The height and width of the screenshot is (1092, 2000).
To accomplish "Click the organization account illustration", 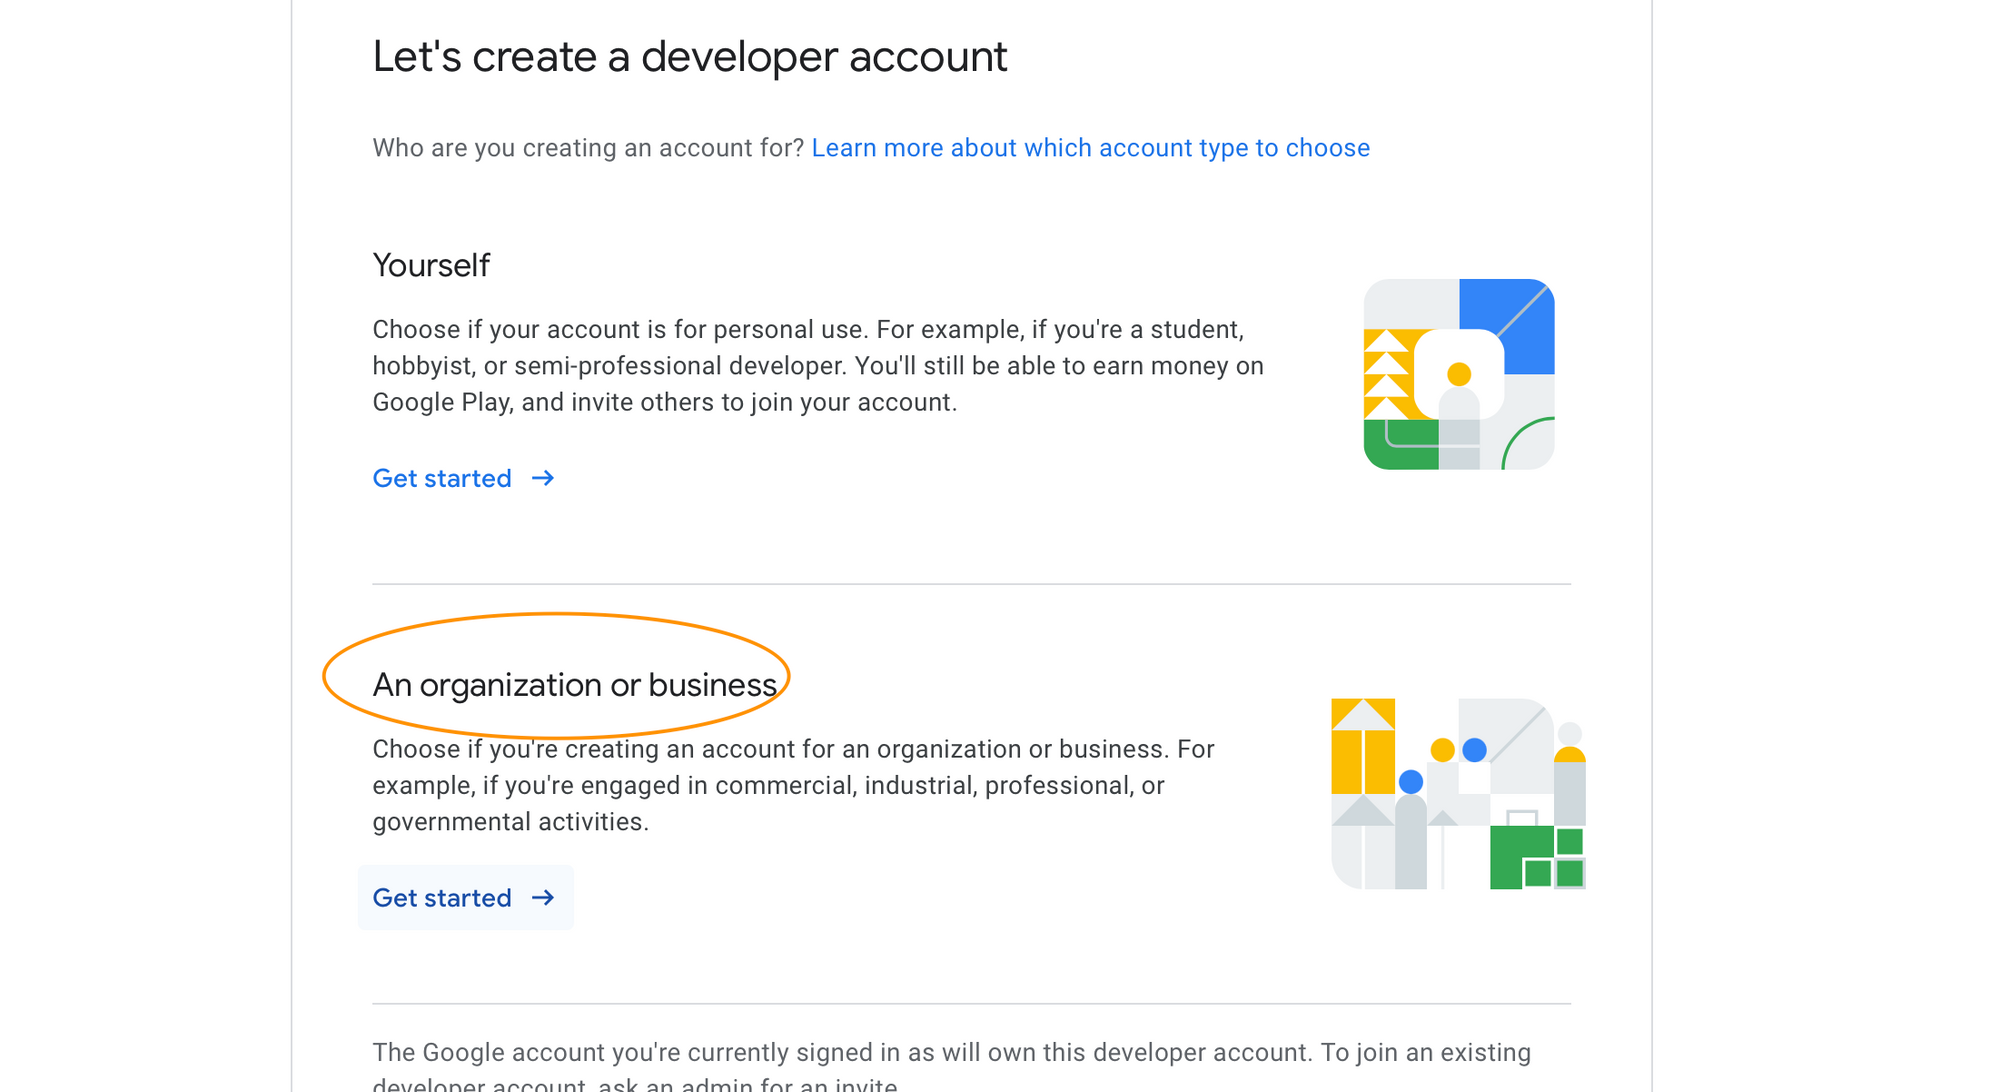I will pos(1458,794).
